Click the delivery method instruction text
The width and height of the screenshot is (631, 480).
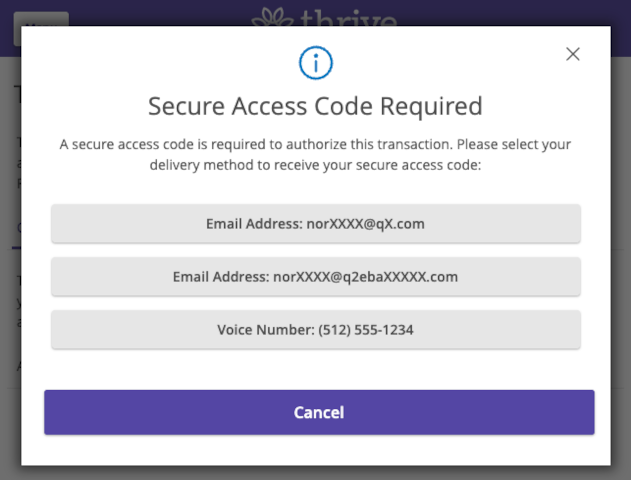click(316, 155)
